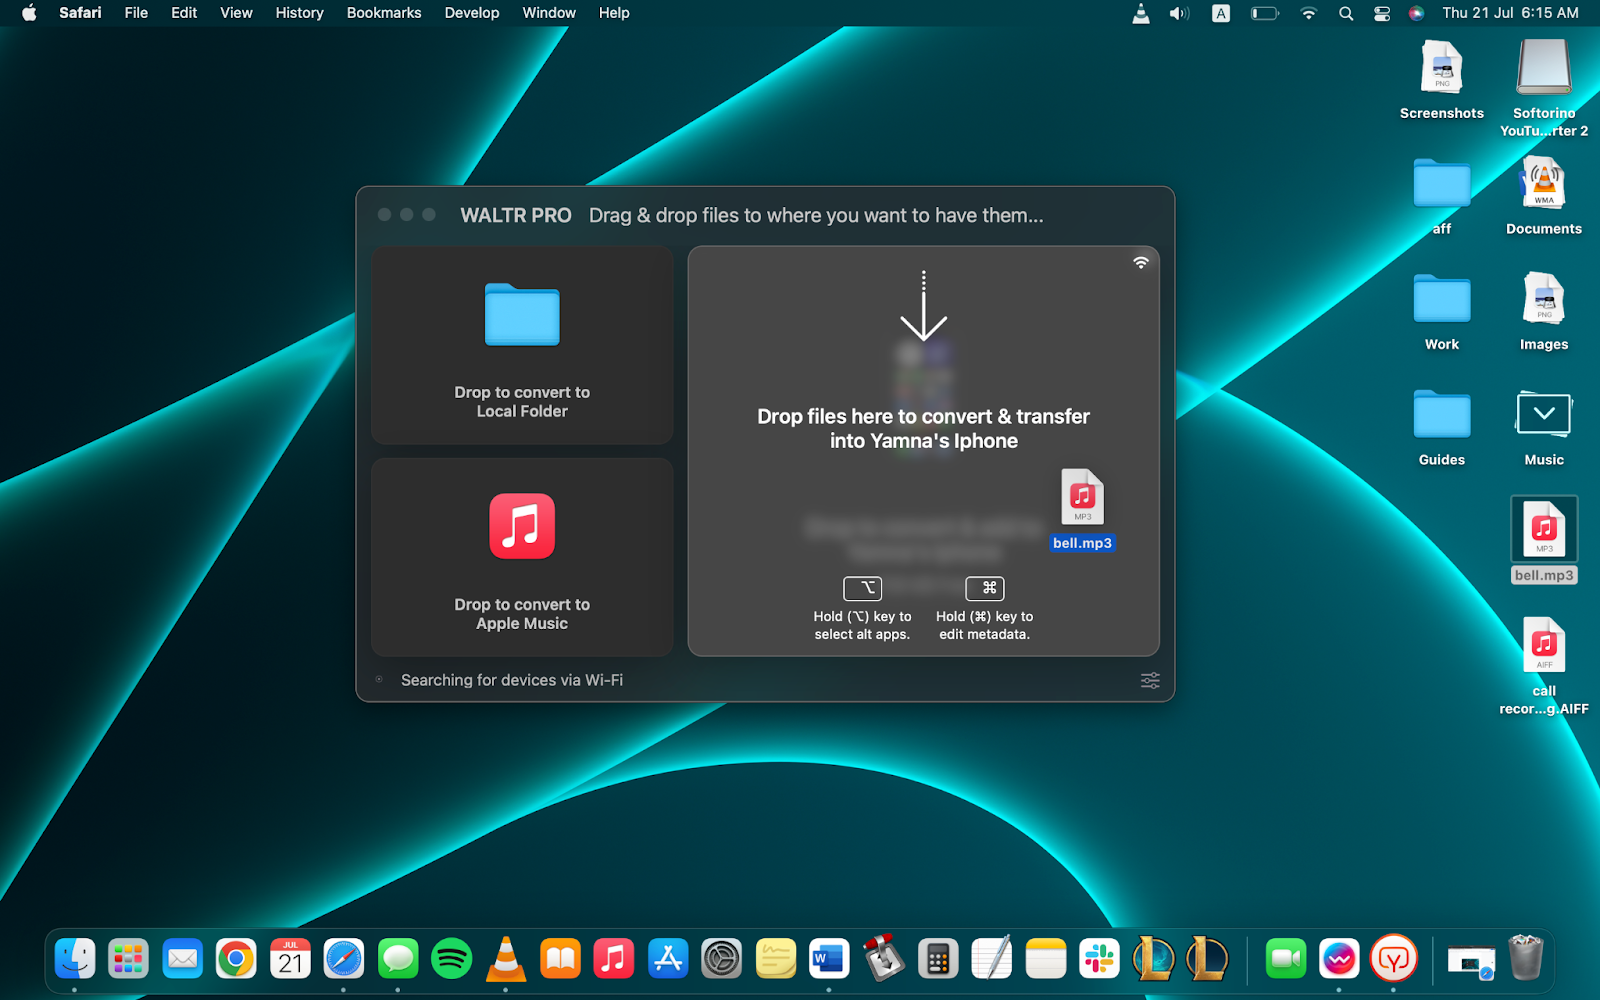Open Calendar from the Dock

click(290, 959)
